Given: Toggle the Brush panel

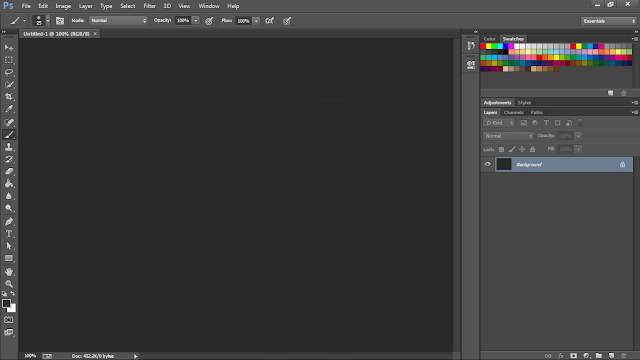Looking at the screenshot, I should [60, 21].
